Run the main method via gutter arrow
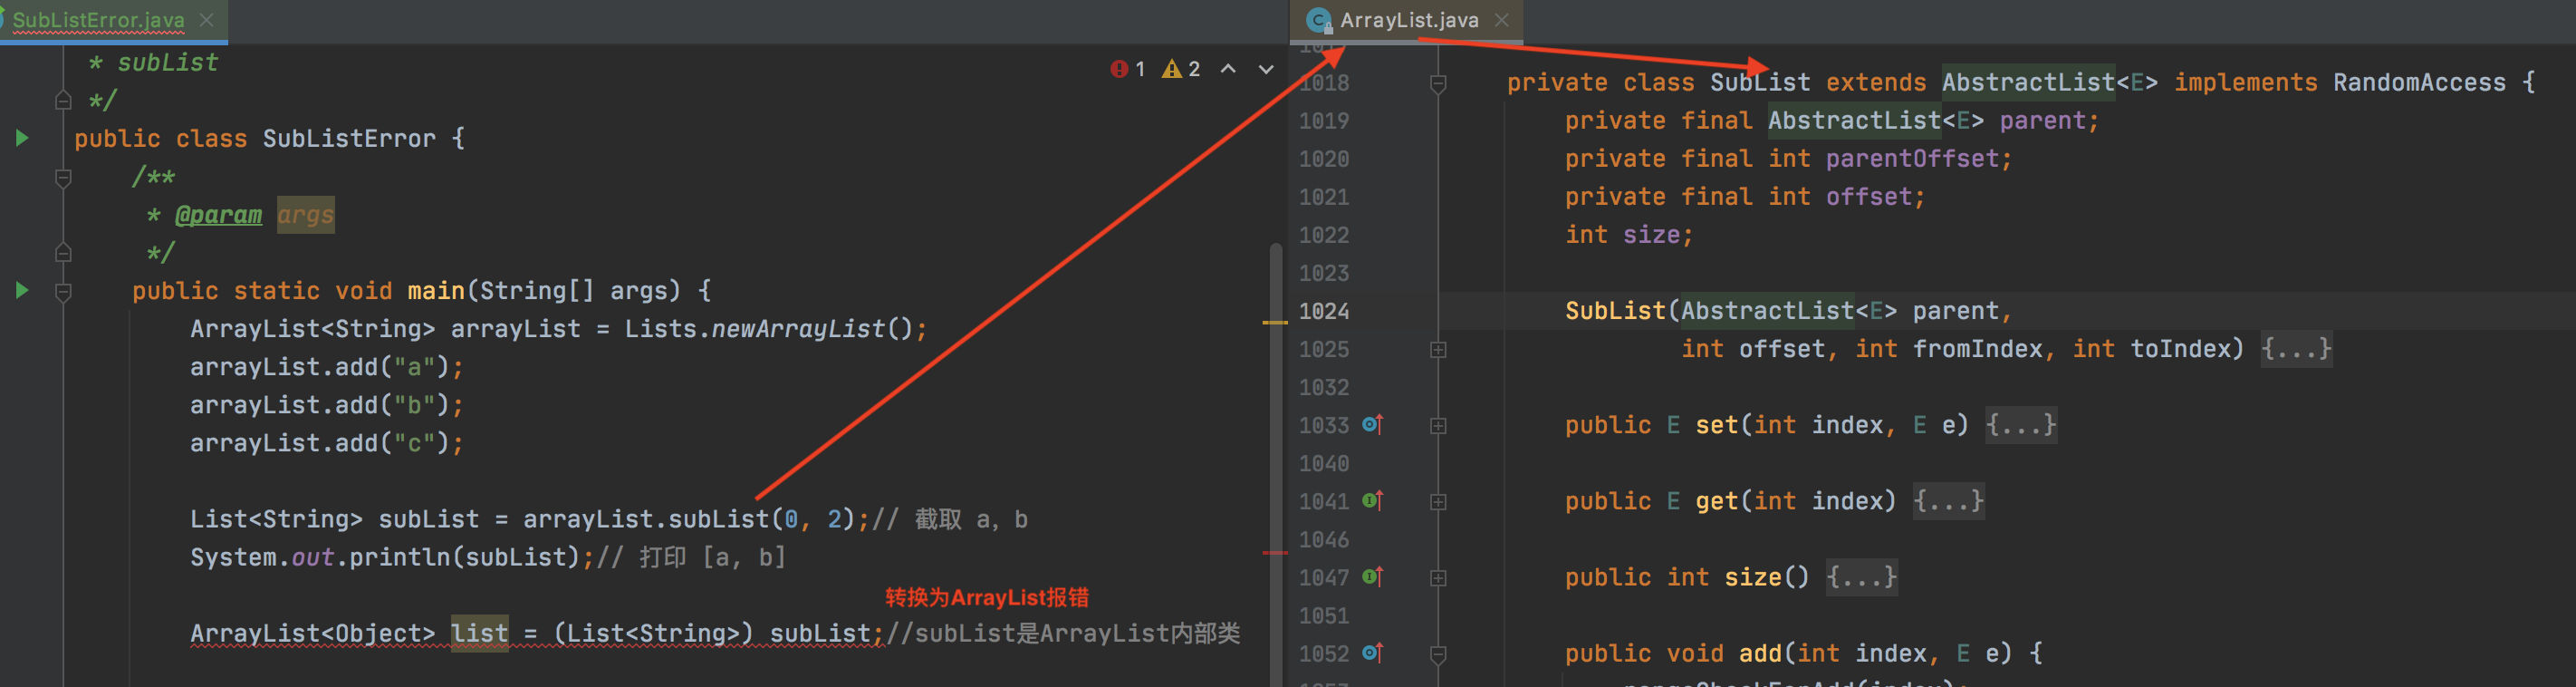The image size is (2576, 687). pos(22,290)
